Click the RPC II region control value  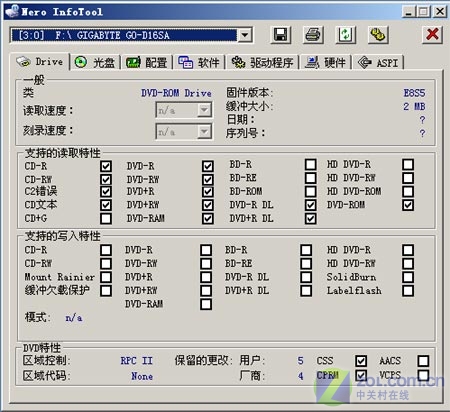coord(136,360)
